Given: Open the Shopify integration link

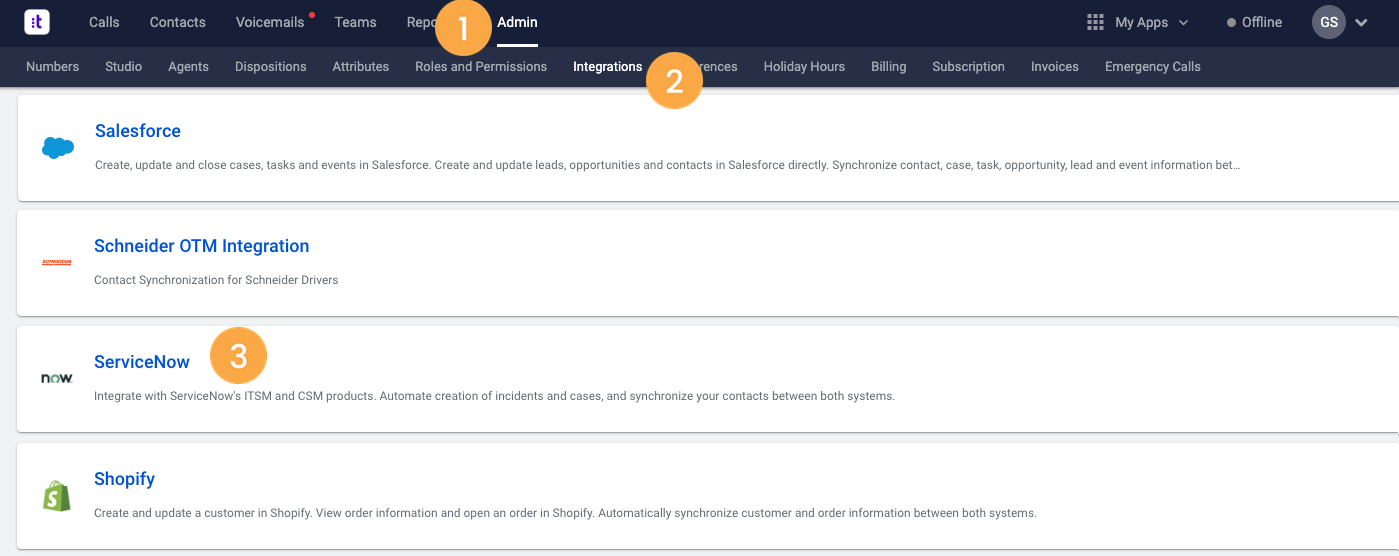Looking at the screenshot, I should click(124, 479).
